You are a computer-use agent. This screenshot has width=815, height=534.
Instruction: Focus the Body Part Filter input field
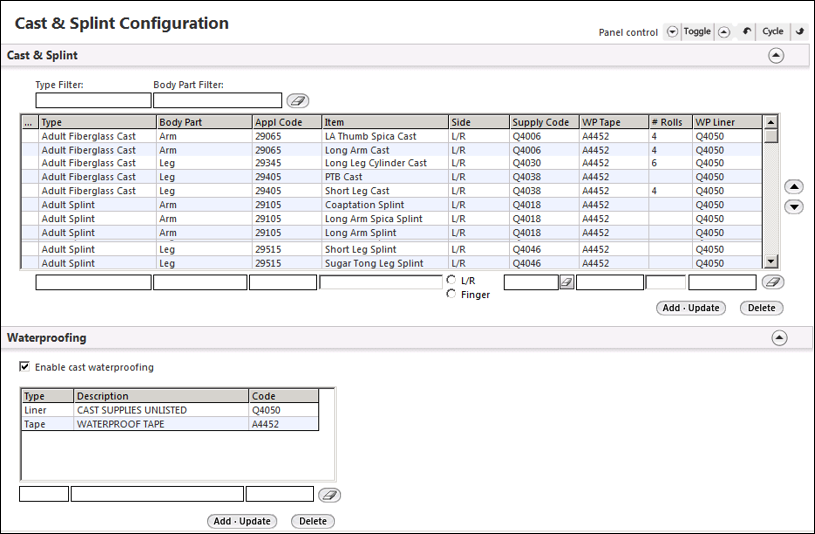click(217, 100)
